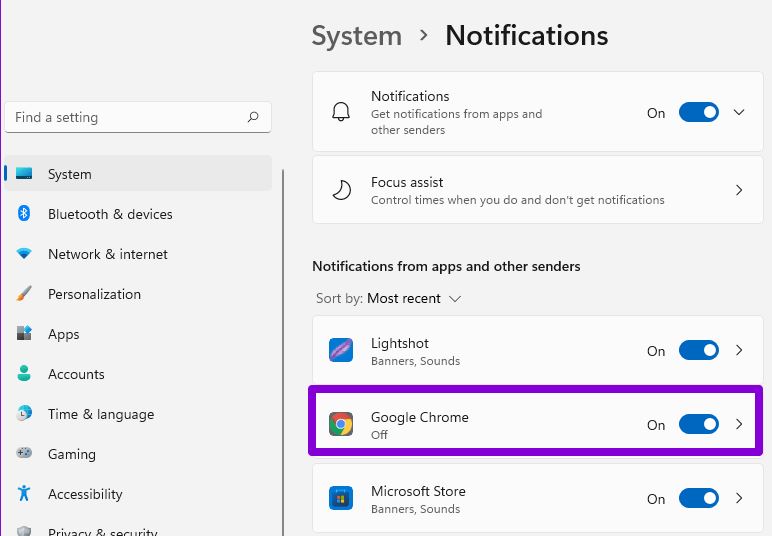Image resolution: width=772 pixels, height=536 pixels.
Task: Click the Apps icon in sidebar
Action: pyautogui.click(x=24, y=333)
